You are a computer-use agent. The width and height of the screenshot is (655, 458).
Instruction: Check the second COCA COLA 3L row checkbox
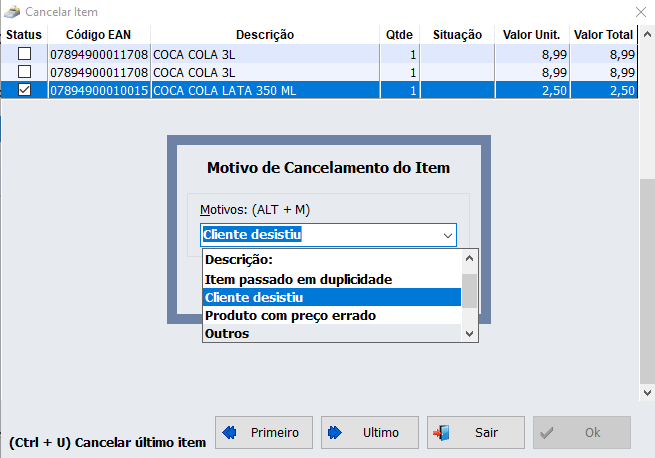click(x=24, y=72)
